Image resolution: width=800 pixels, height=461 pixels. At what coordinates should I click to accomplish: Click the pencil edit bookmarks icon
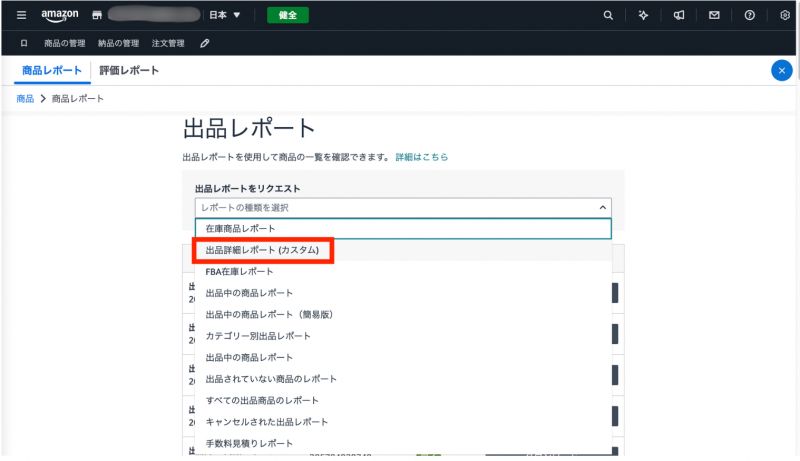tap(205, 43)
